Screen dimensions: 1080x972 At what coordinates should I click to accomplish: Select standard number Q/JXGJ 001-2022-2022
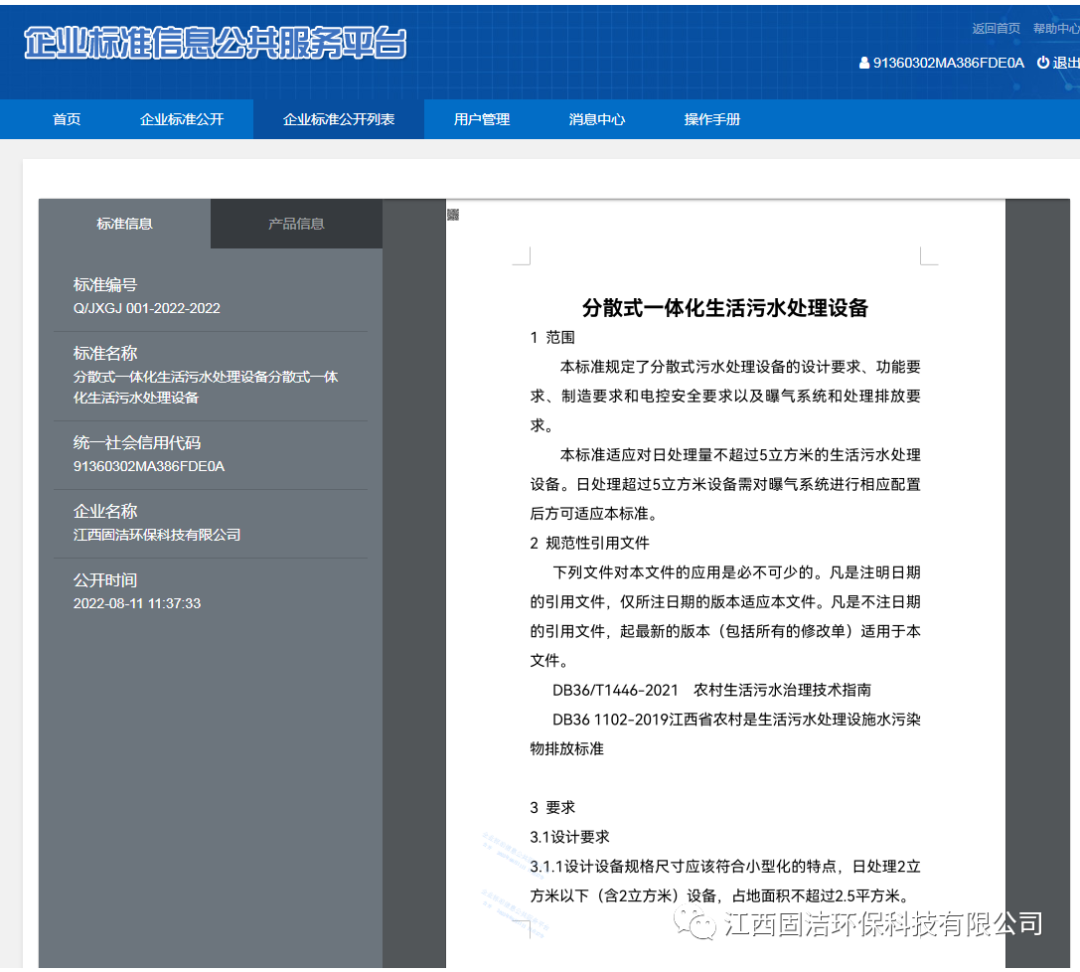point(147,308)
